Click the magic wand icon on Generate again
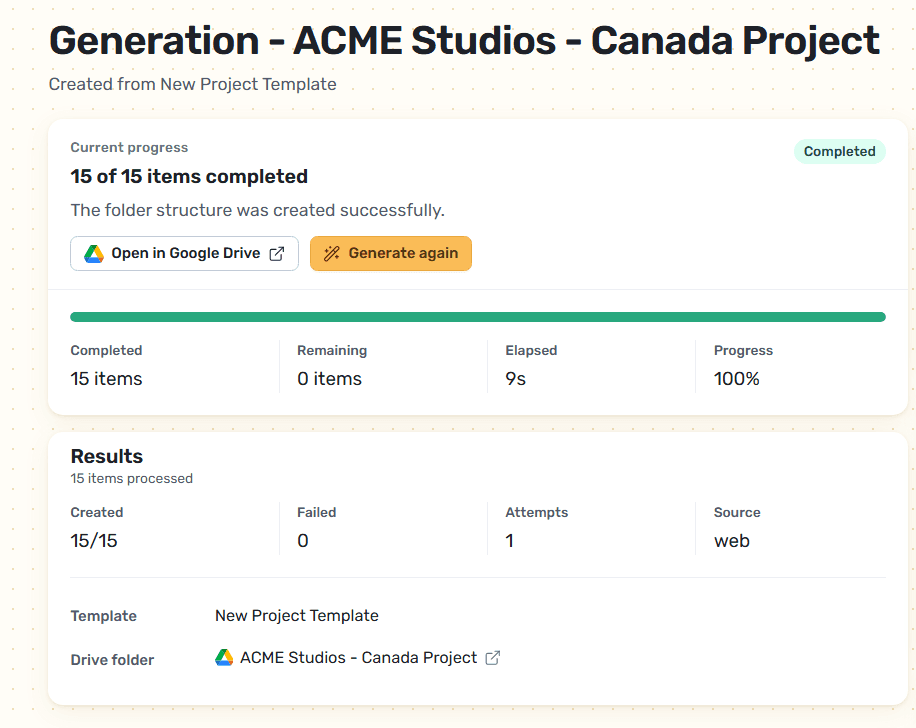The image size is (916, 728). tap(332, 254)
